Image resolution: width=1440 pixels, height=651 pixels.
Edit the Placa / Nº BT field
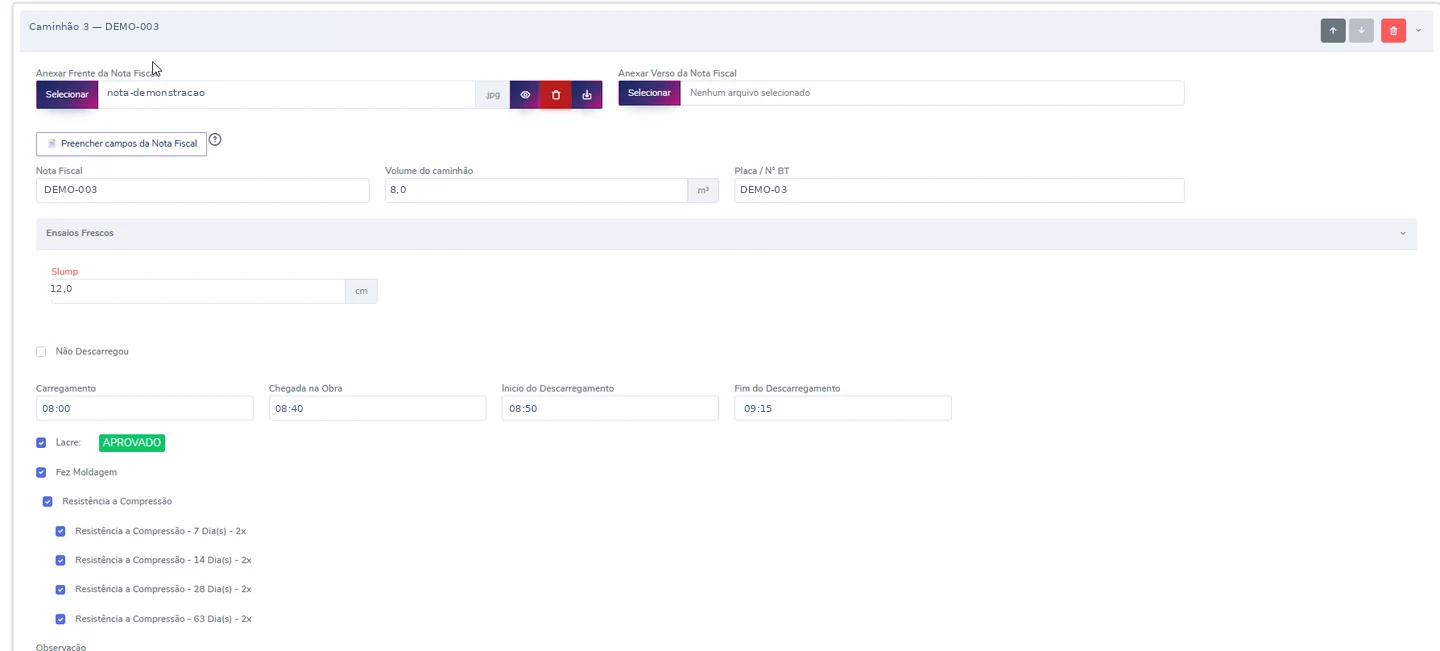coord(959,190)
